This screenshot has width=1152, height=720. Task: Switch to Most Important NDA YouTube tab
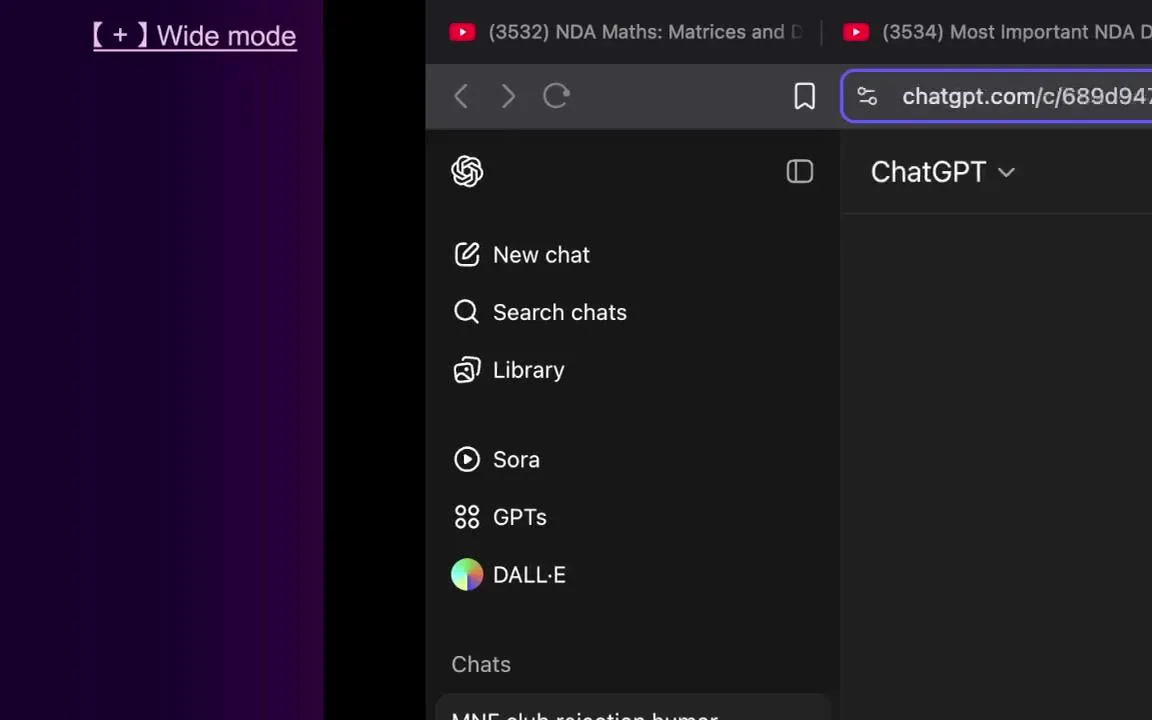[x=997, y=32]
